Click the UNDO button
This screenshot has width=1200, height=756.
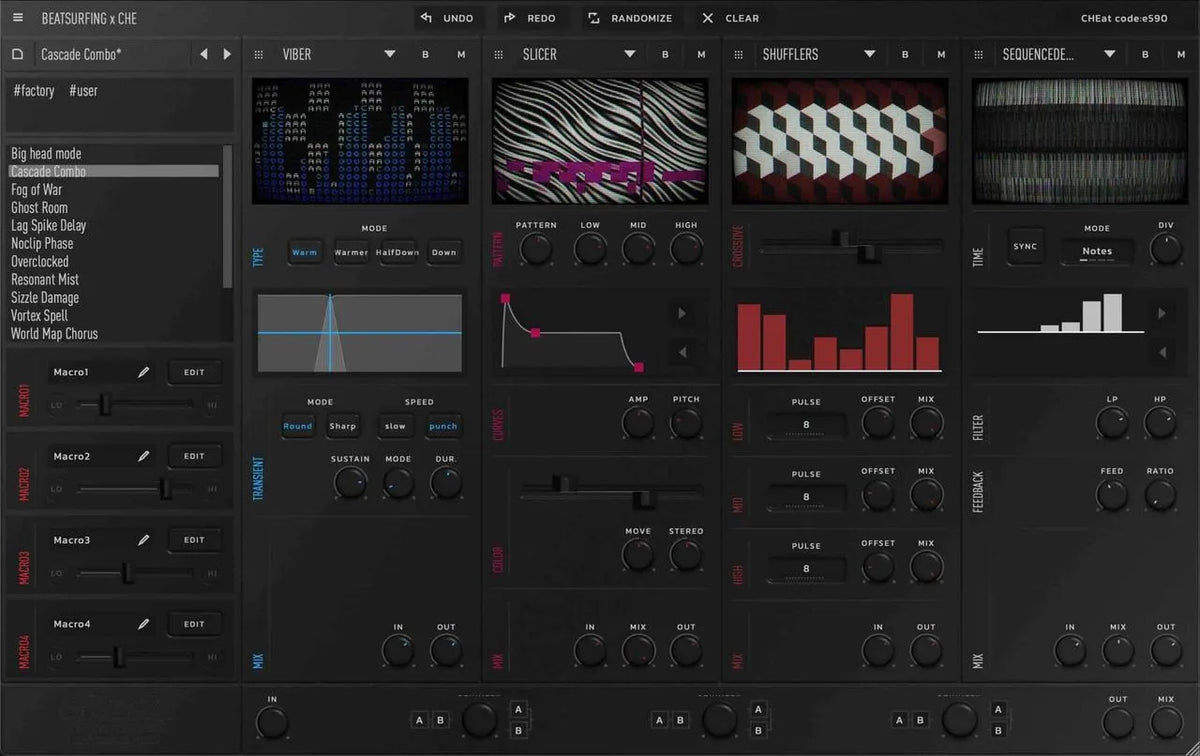pos(448,17)
